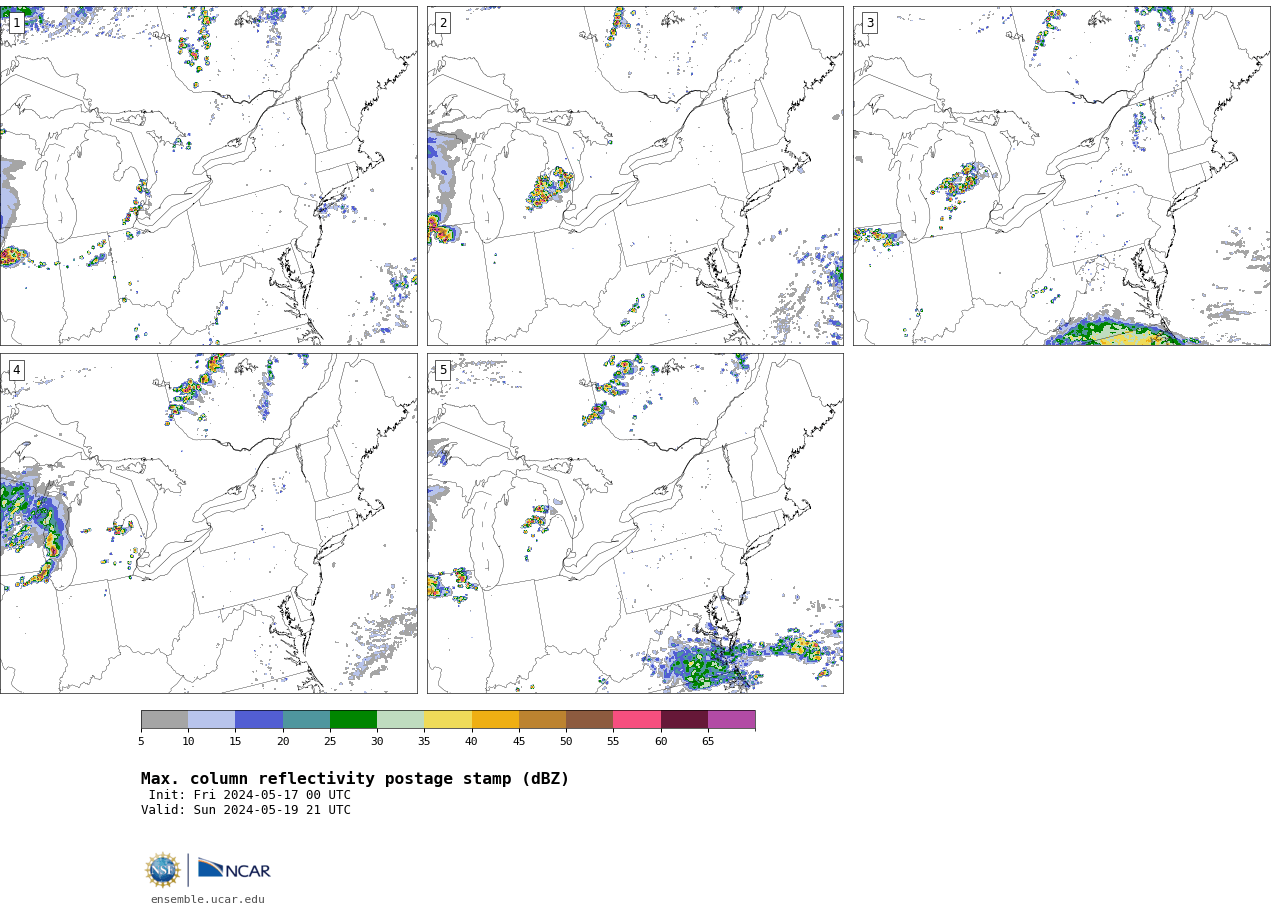Select the pale green 30-35 dBZ swatch

[x=400, y=720]
